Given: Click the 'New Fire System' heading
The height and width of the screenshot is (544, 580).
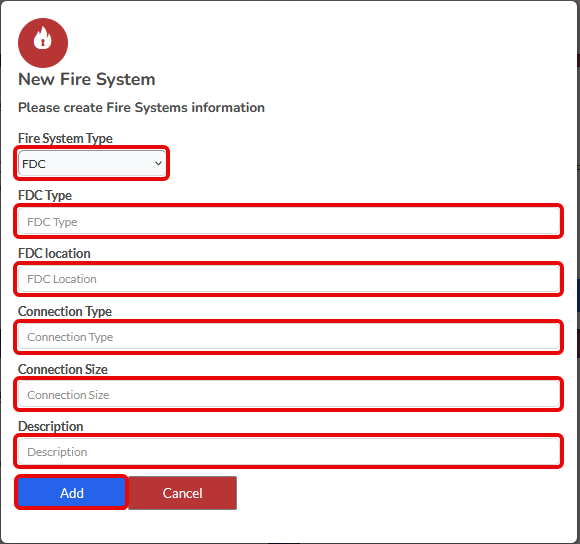Looking at the screenshot, I should tap(87, 80).
